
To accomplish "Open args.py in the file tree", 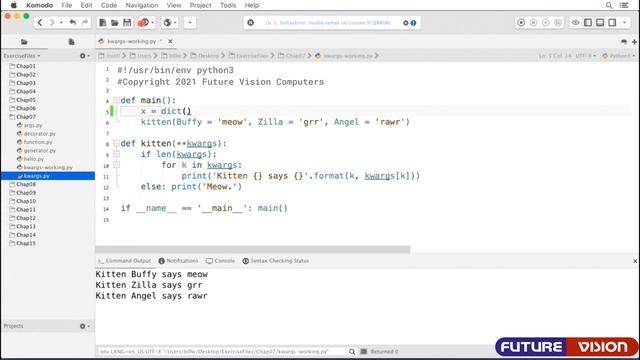I will tap(33, 125).
